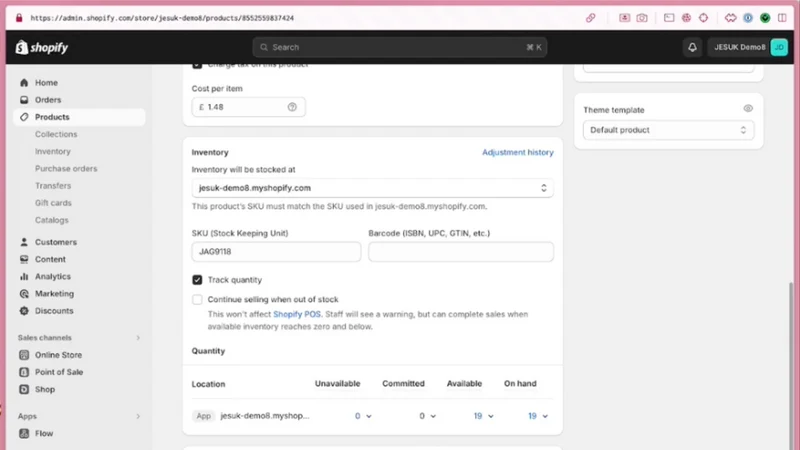The width and height of the screenshot is (800, 450).
Task: Click the code brackets extension icon
Action: 731,18
